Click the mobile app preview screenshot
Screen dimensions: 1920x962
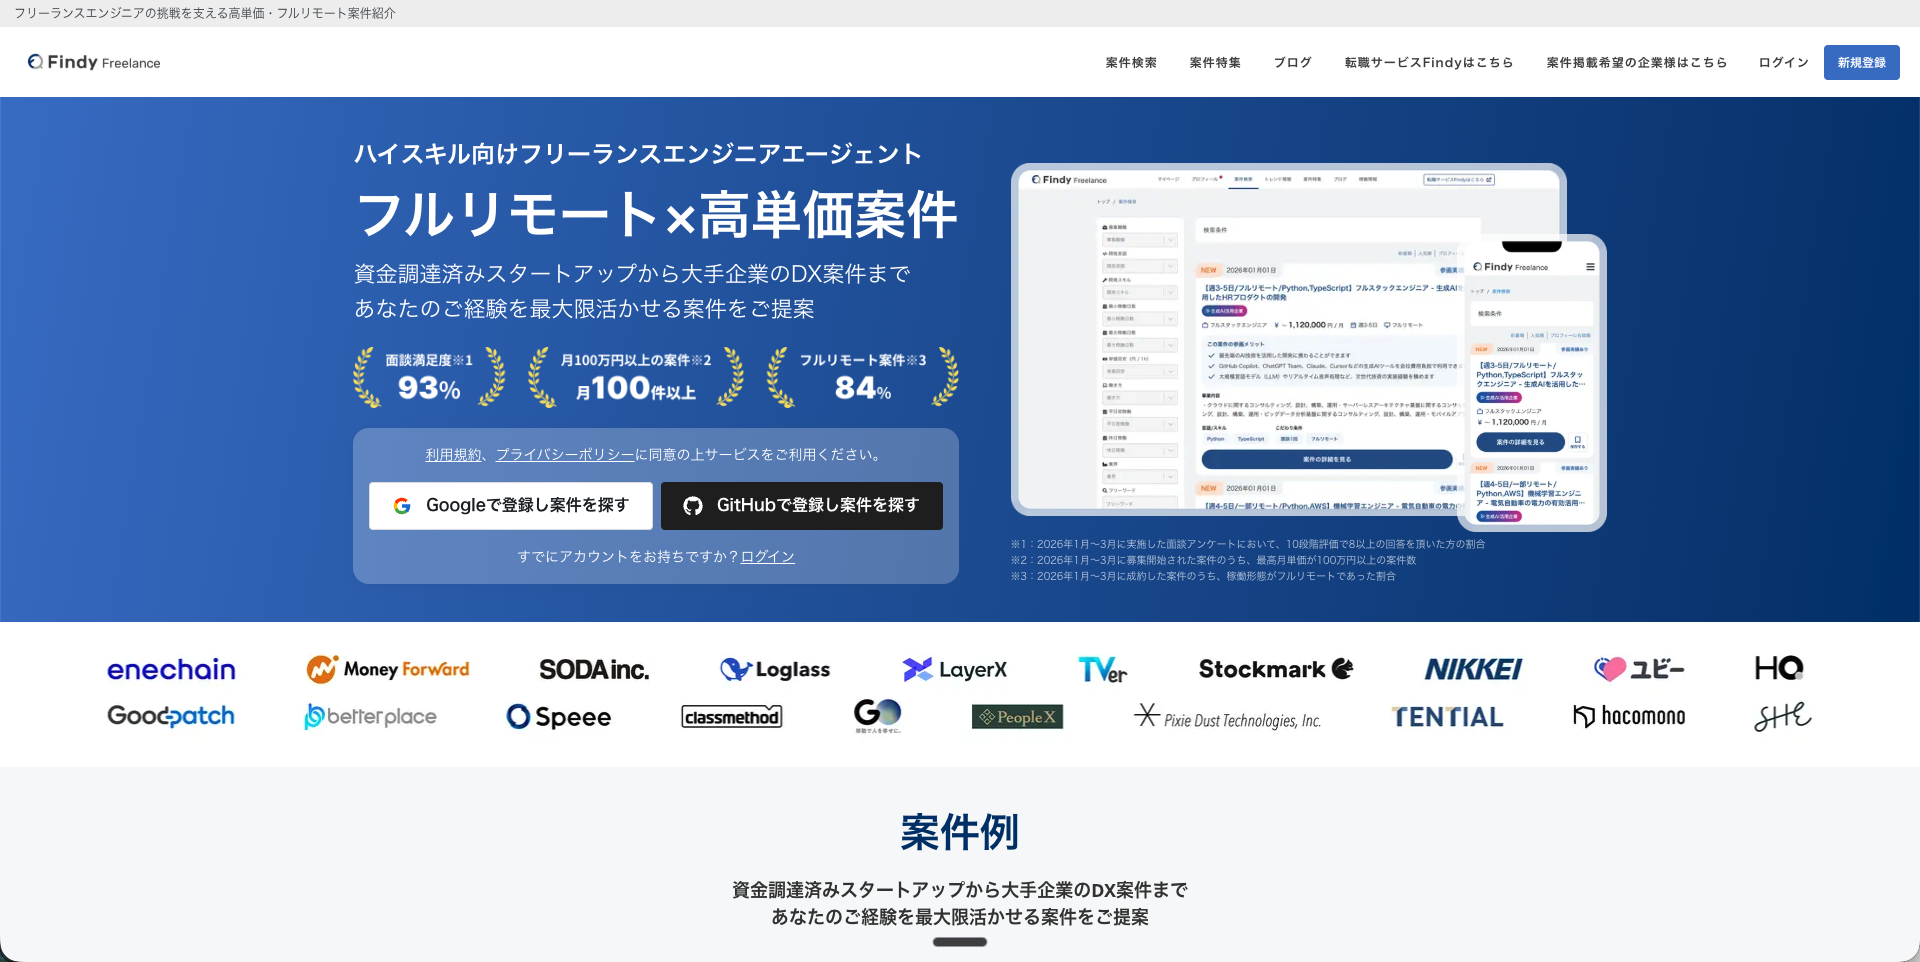coord(1532,383)
